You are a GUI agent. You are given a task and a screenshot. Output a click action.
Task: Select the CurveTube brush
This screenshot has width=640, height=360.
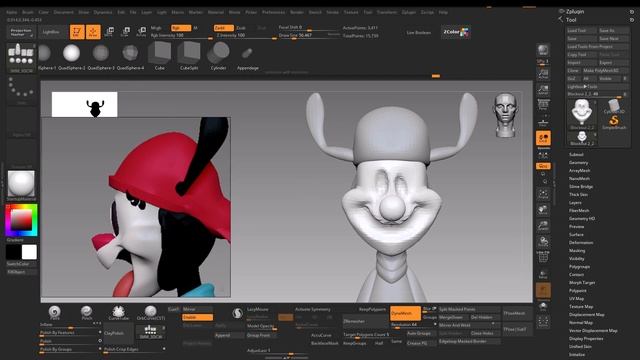(x=118, y=312)
